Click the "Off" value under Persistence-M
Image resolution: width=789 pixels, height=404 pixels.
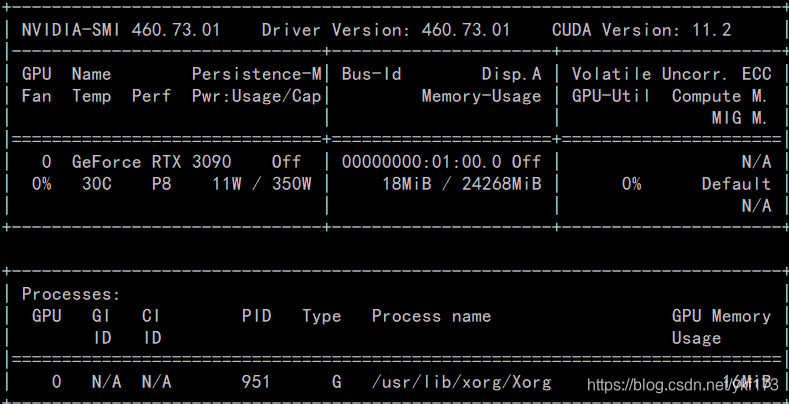tap(286, 161)
